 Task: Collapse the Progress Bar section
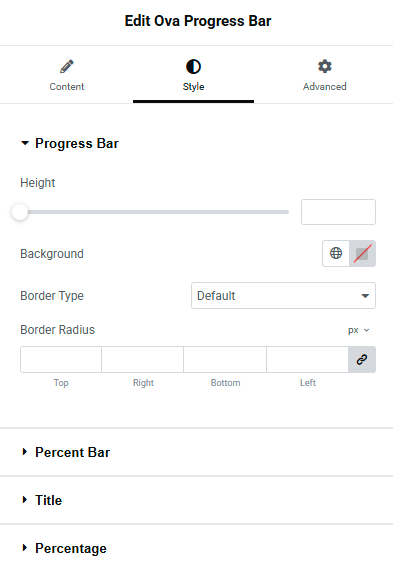pos(70,143)
